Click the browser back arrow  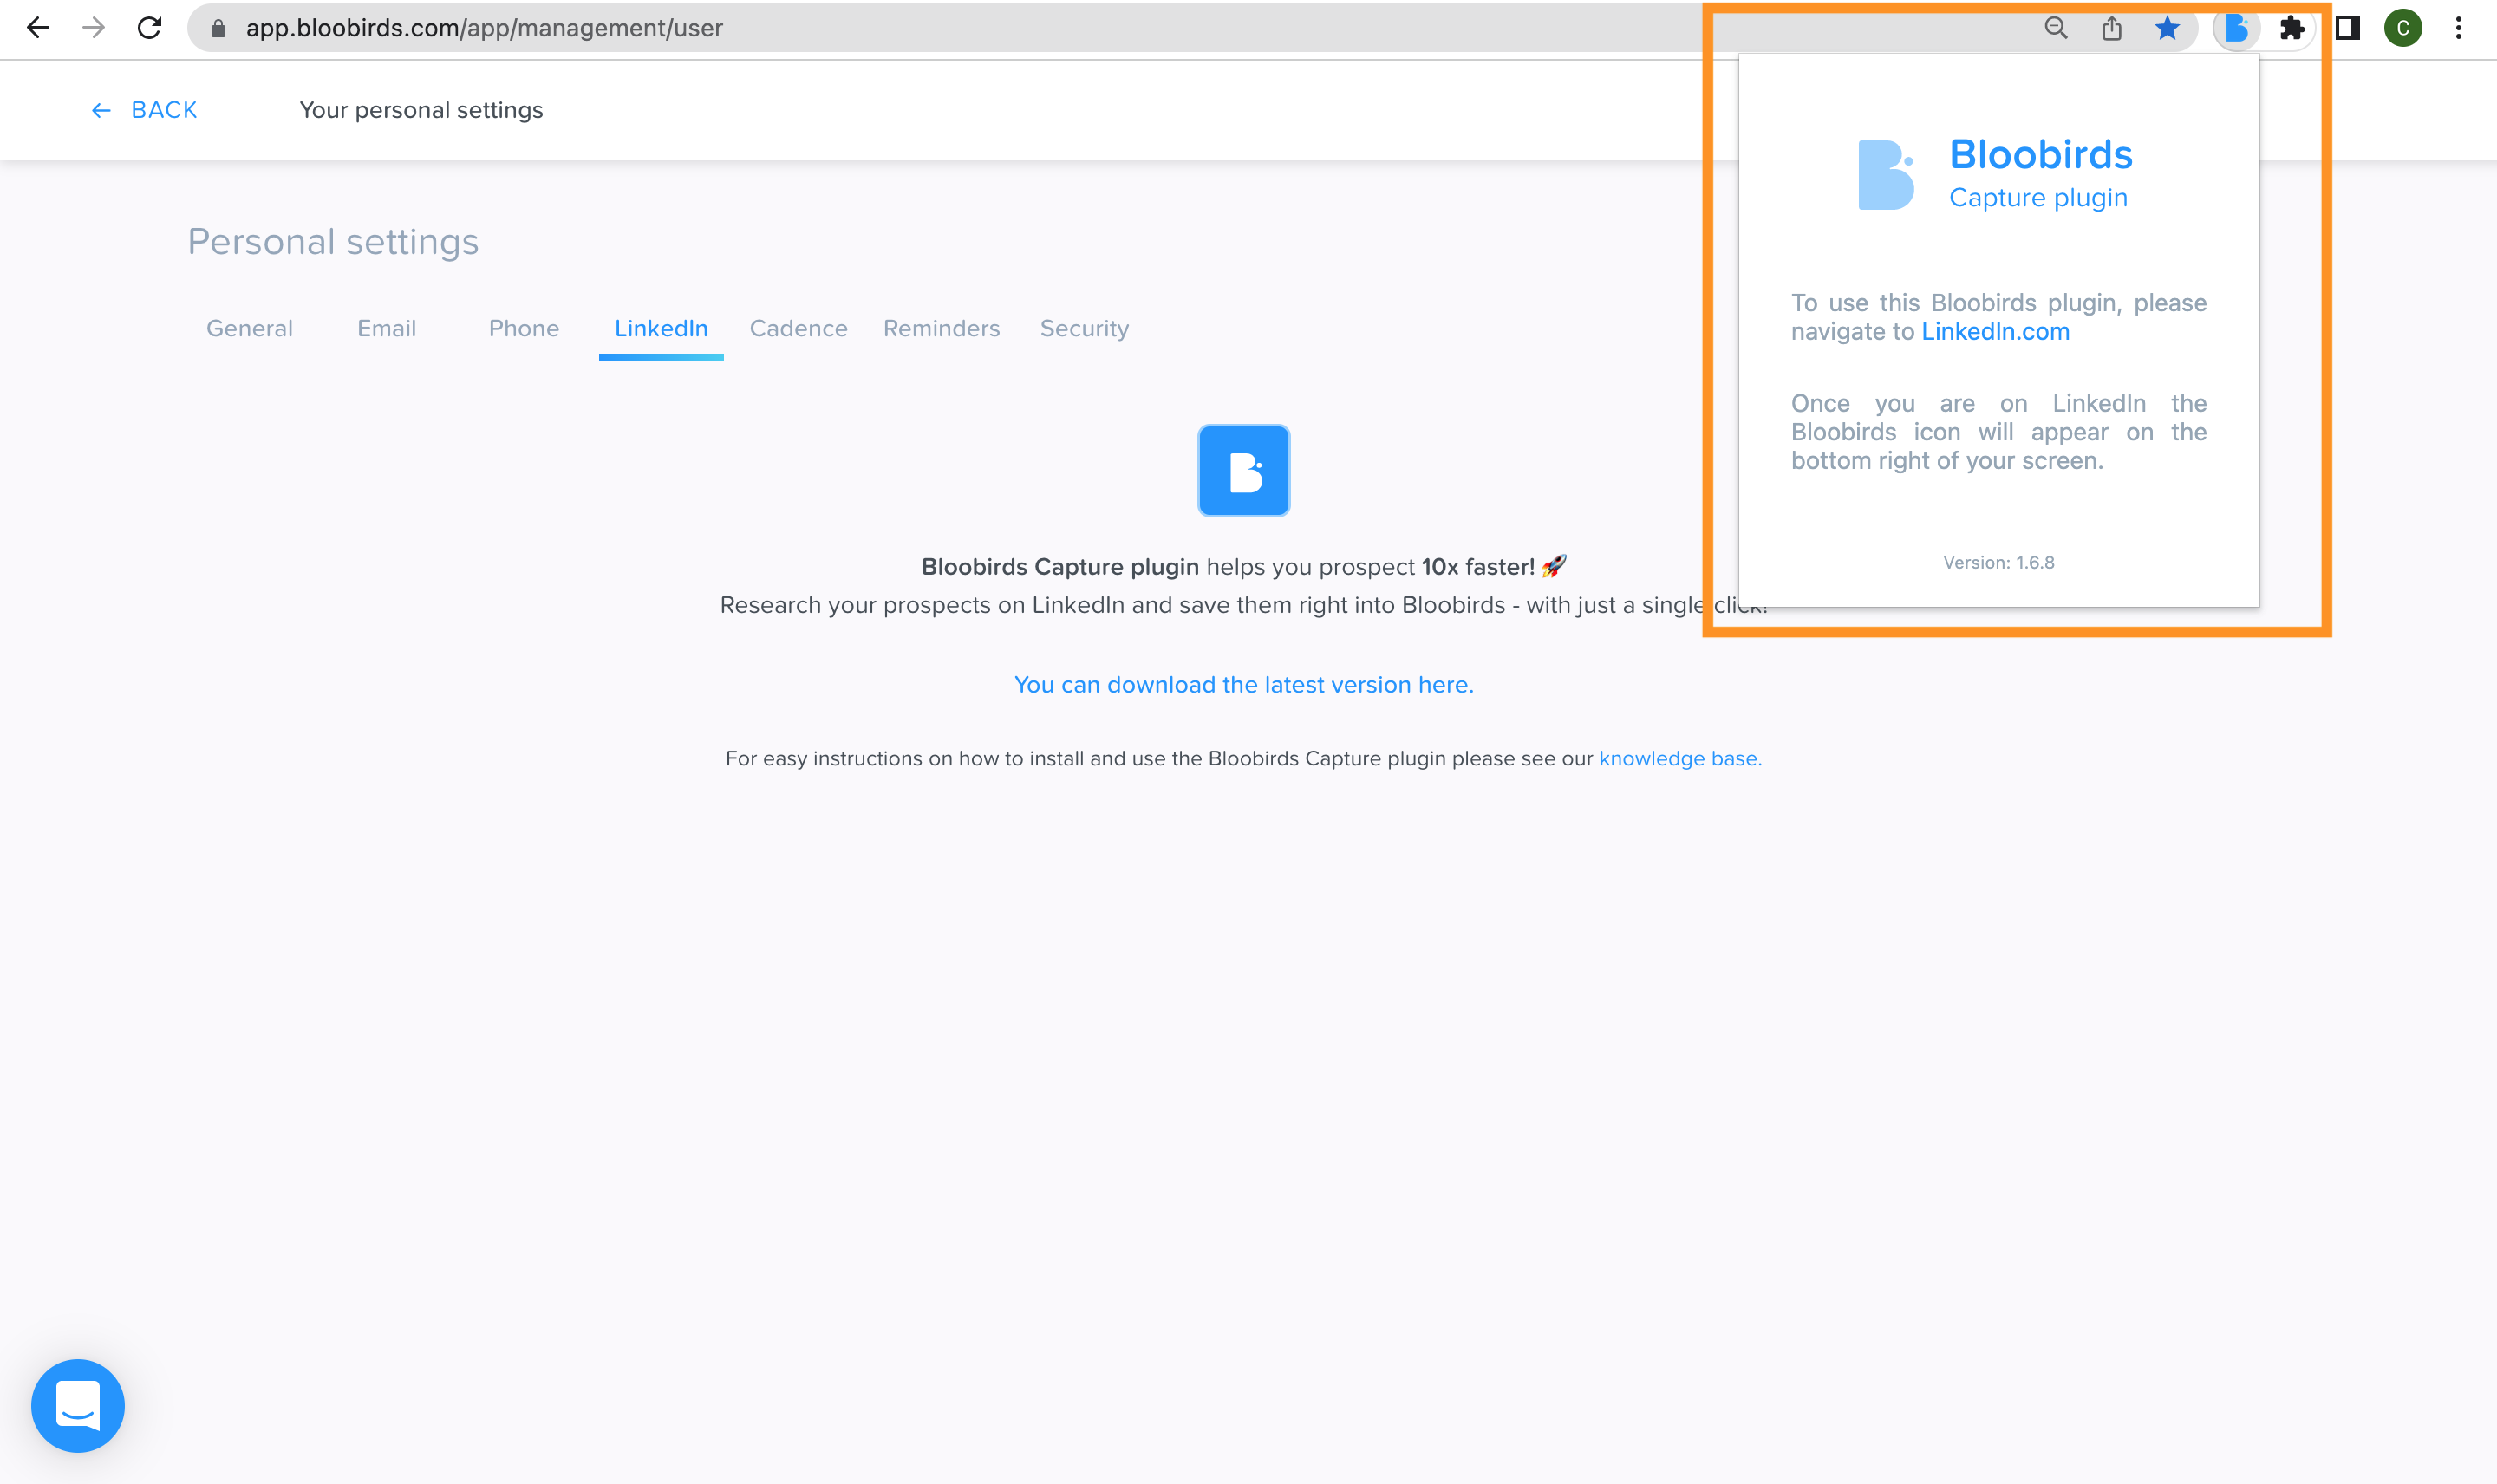[38, 28]
